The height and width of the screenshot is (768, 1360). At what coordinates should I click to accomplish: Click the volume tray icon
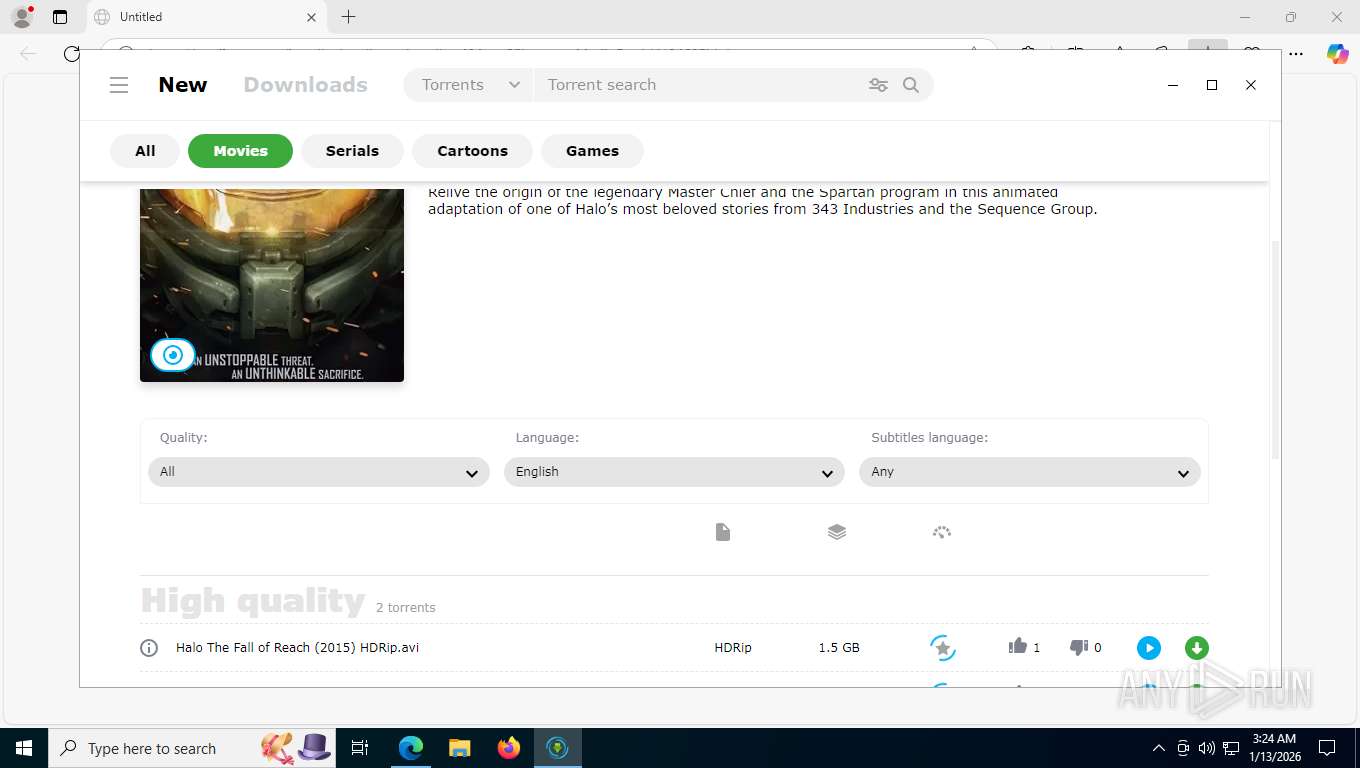[1207, 748]
